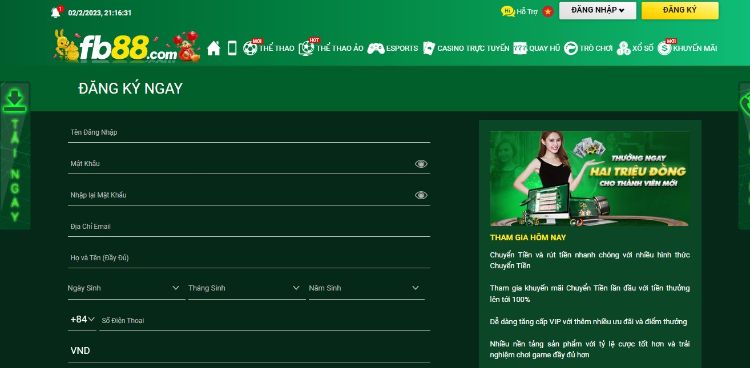
Task: Expand the Tháng Sinh dropdown
Action: 247,289
